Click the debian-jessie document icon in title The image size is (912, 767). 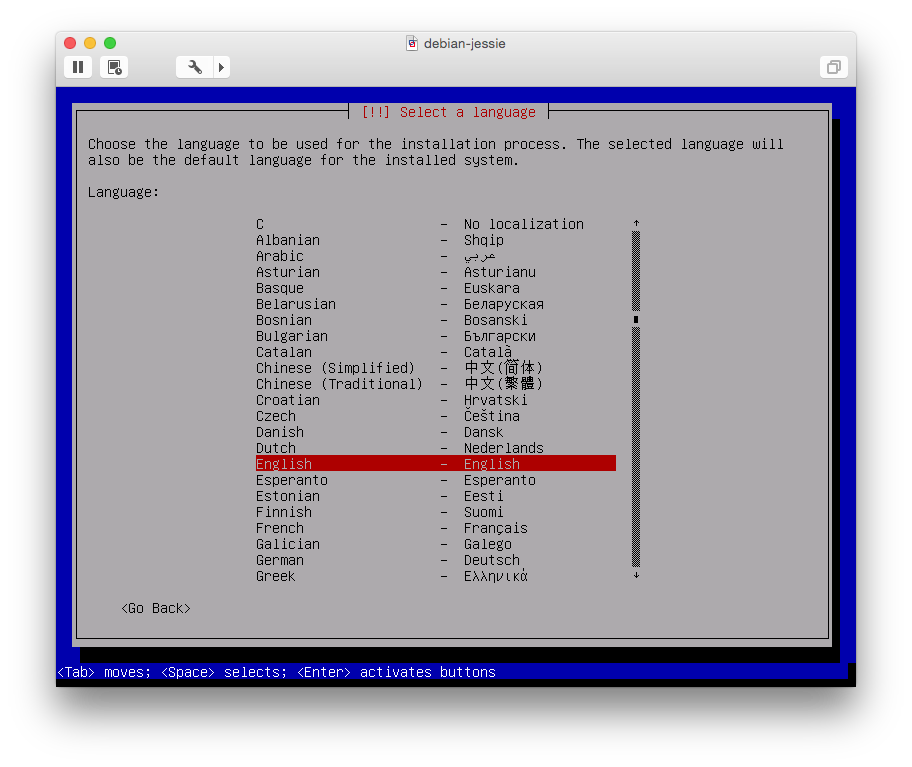tap(412, 44)
